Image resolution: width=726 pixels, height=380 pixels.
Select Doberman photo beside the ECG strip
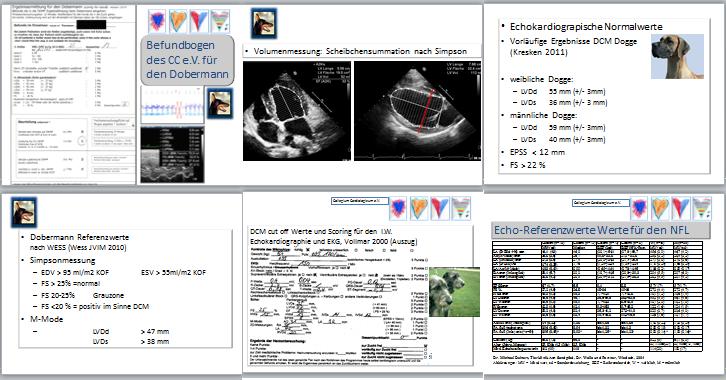click(219, 103)
